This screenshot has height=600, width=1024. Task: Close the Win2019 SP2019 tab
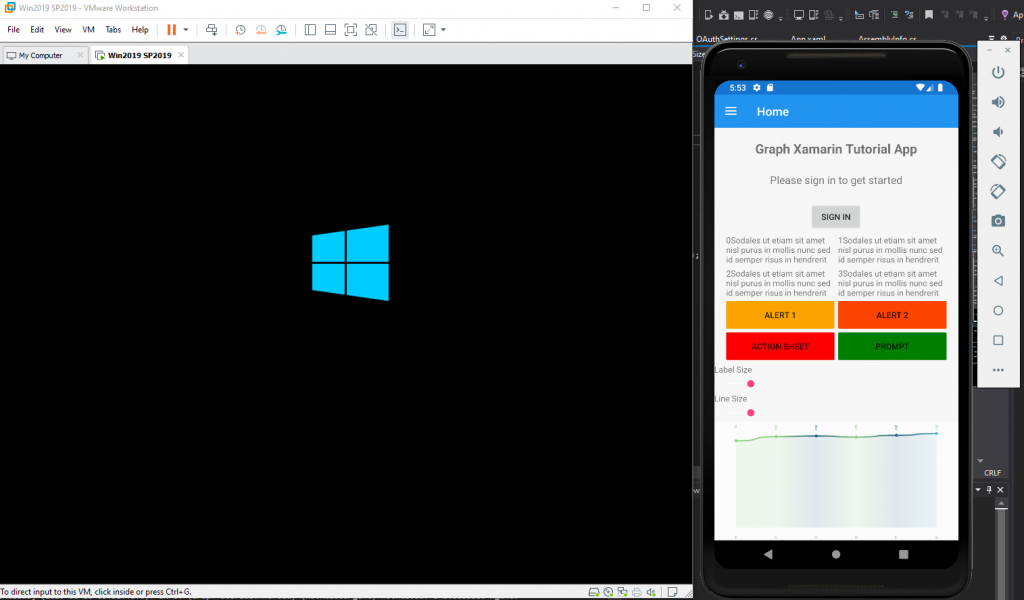[x=181, y=55]
